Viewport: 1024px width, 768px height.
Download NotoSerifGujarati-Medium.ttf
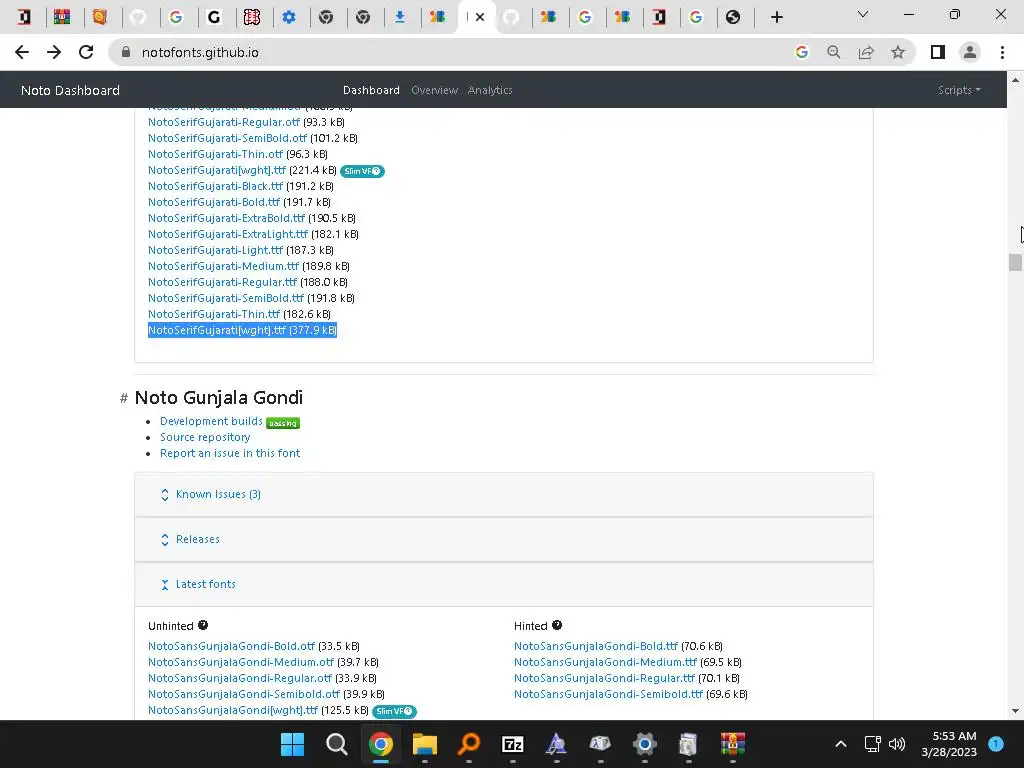pyautogui.click(x=223, y=266)
